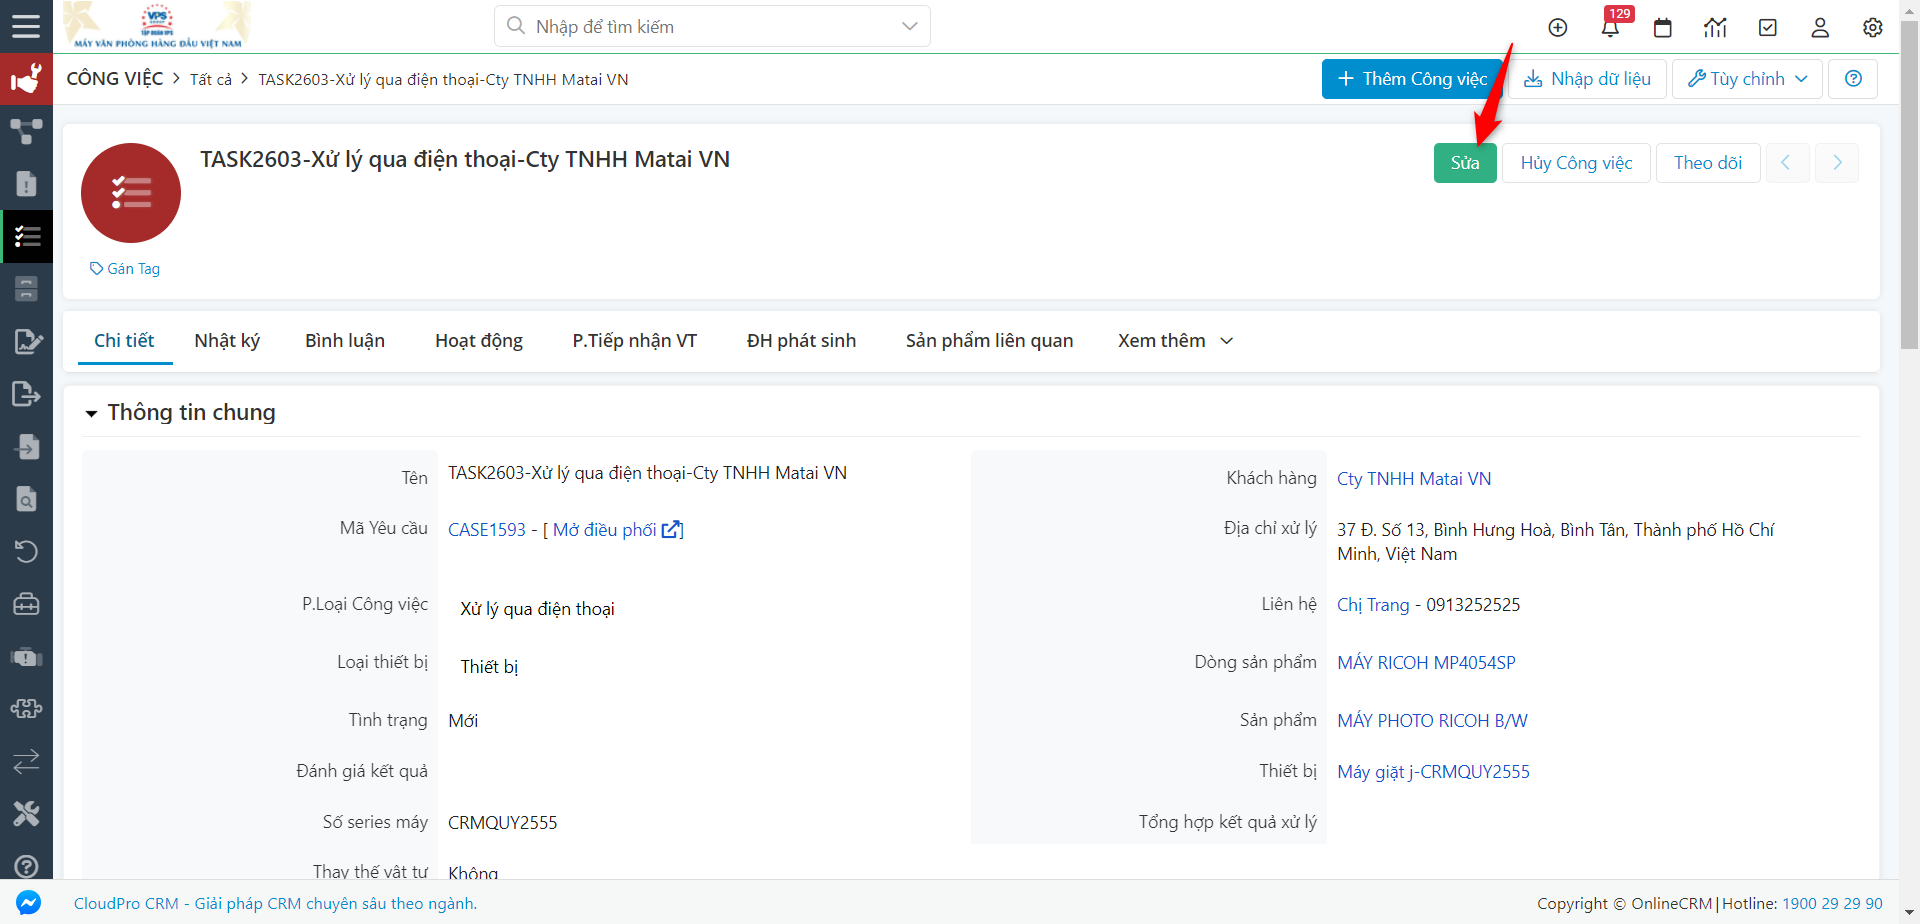Open the history refresh sidebar icon
1920x924 pixels.
coord(26,551)
